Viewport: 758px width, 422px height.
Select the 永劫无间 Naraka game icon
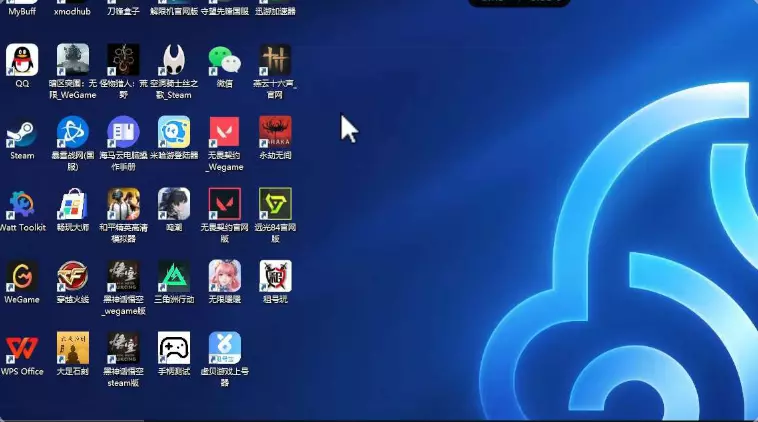pos(275,132)
